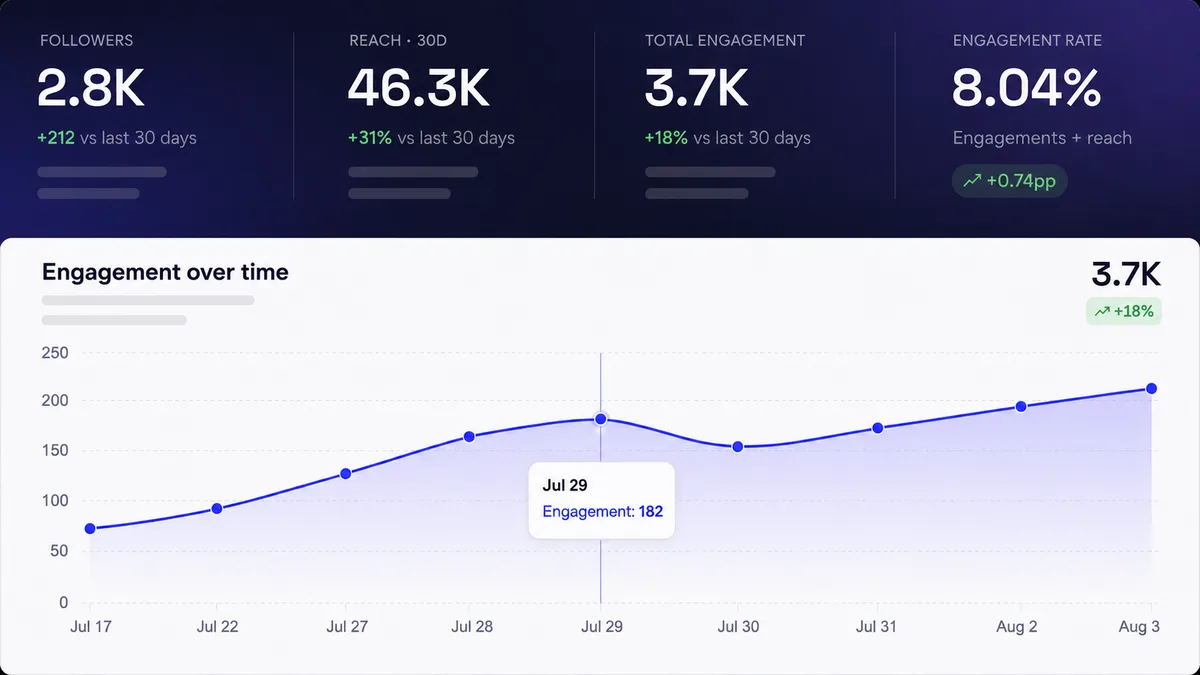Screen dimensions: 1200x675
Task: Click the 'Jul 17' x-axis label
Action: [x=90, y=627]
